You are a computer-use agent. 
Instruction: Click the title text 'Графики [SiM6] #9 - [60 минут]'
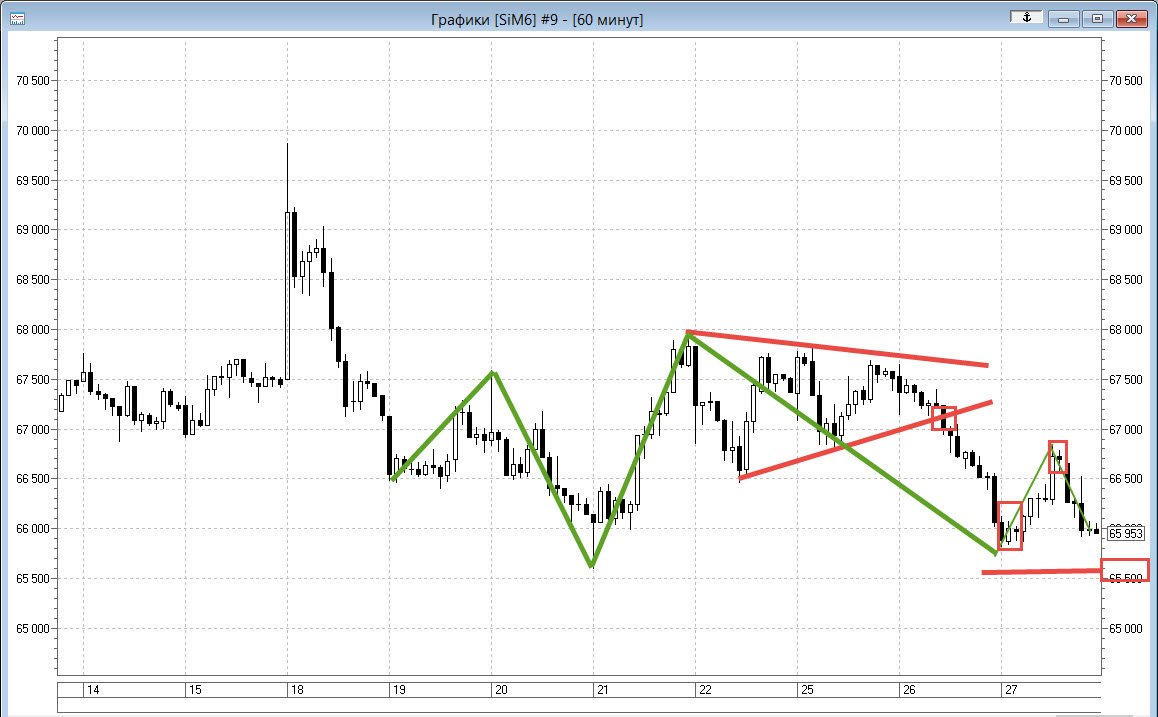[x=537, y=20]
